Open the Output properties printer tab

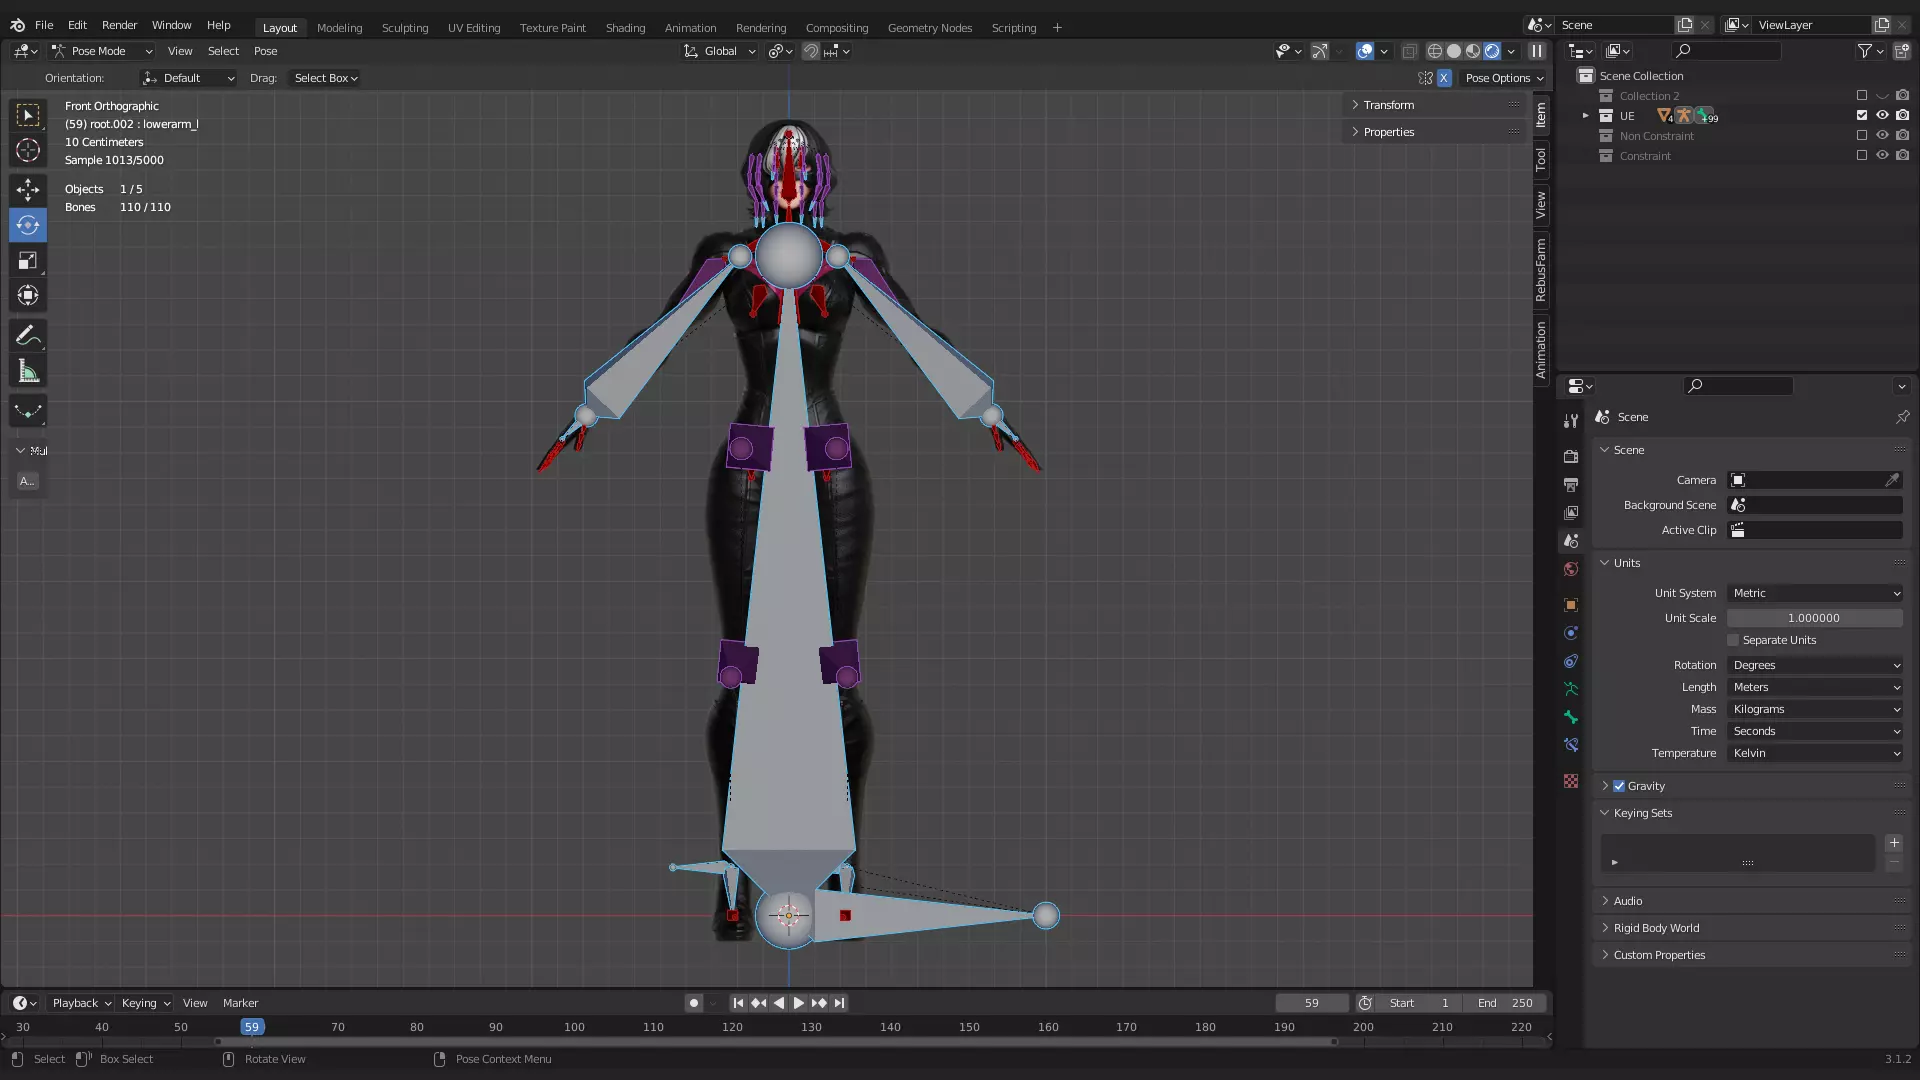pyautogui.click(x=1571, y=484)
